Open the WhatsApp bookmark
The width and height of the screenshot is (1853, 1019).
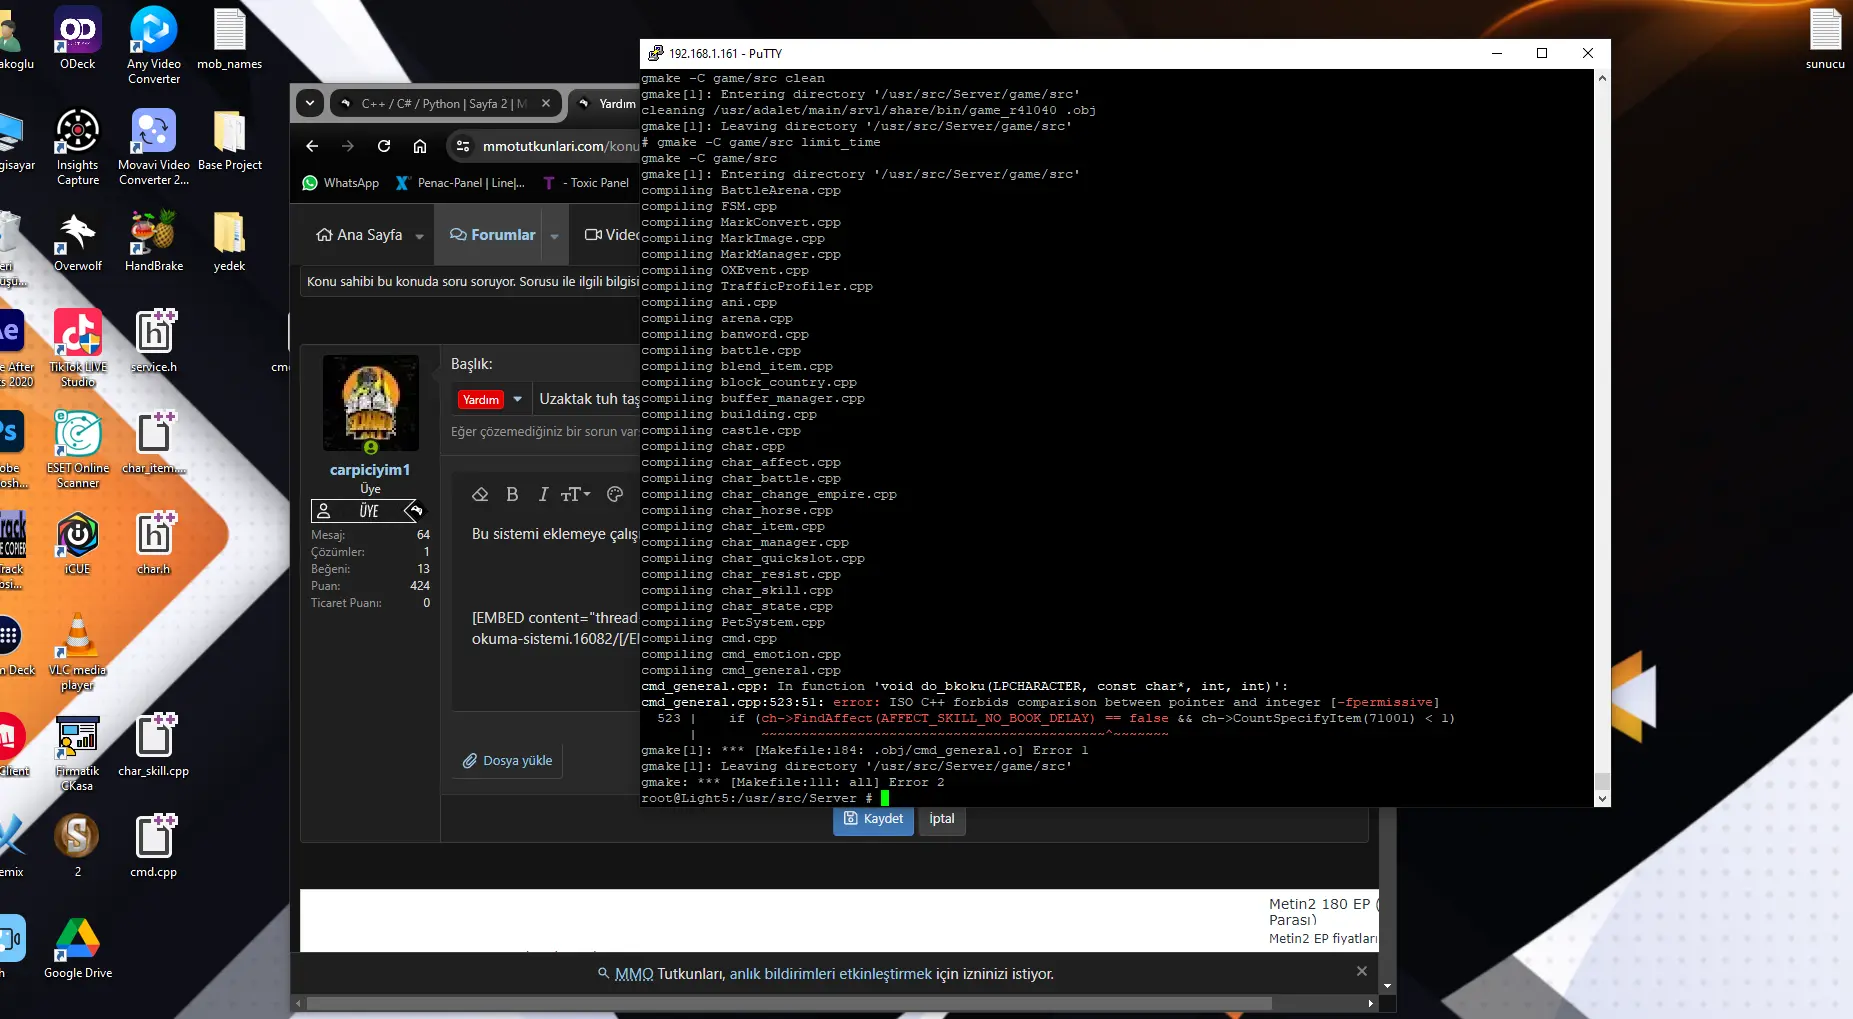point(341,183)
